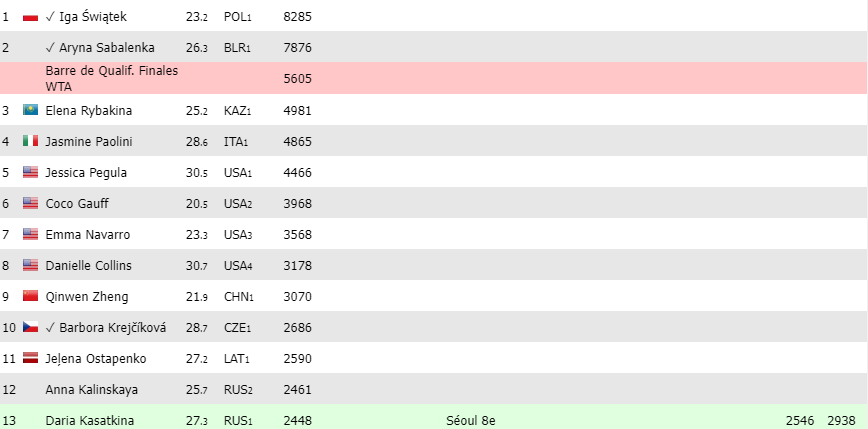
Task: Click the US flag next to Jessica Pegula
Action: click(x=30, y=173)
